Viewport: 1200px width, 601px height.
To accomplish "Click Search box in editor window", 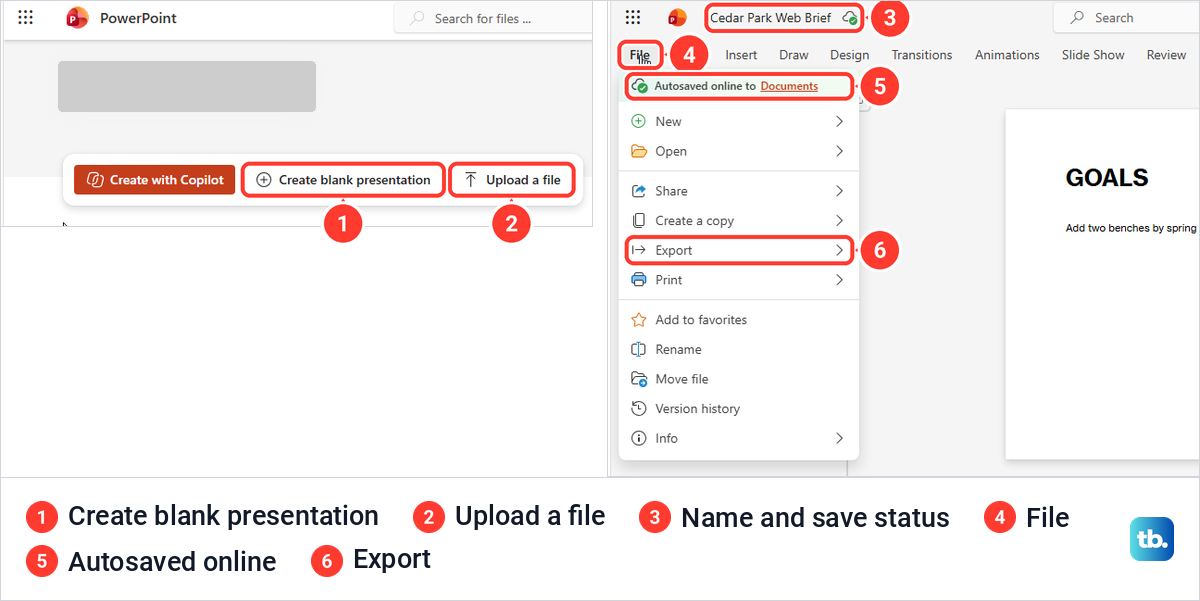I will pos(1126,18).
